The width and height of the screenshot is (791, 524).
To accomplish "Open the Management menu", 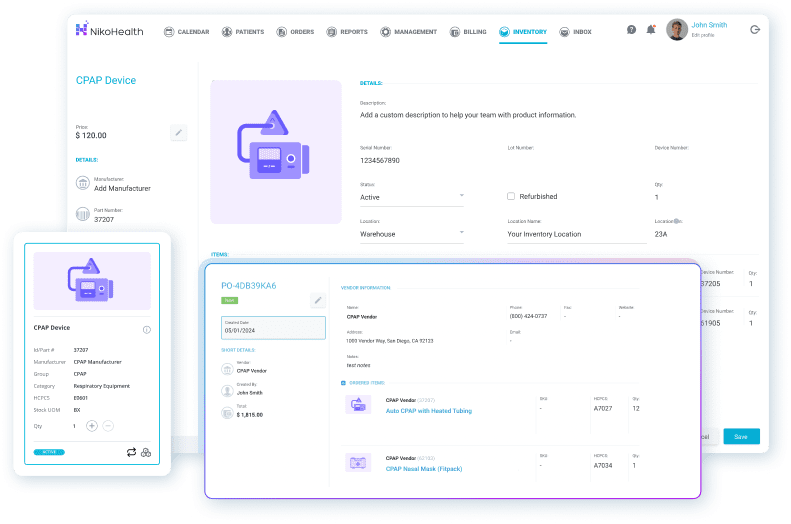I will point(409,32).
